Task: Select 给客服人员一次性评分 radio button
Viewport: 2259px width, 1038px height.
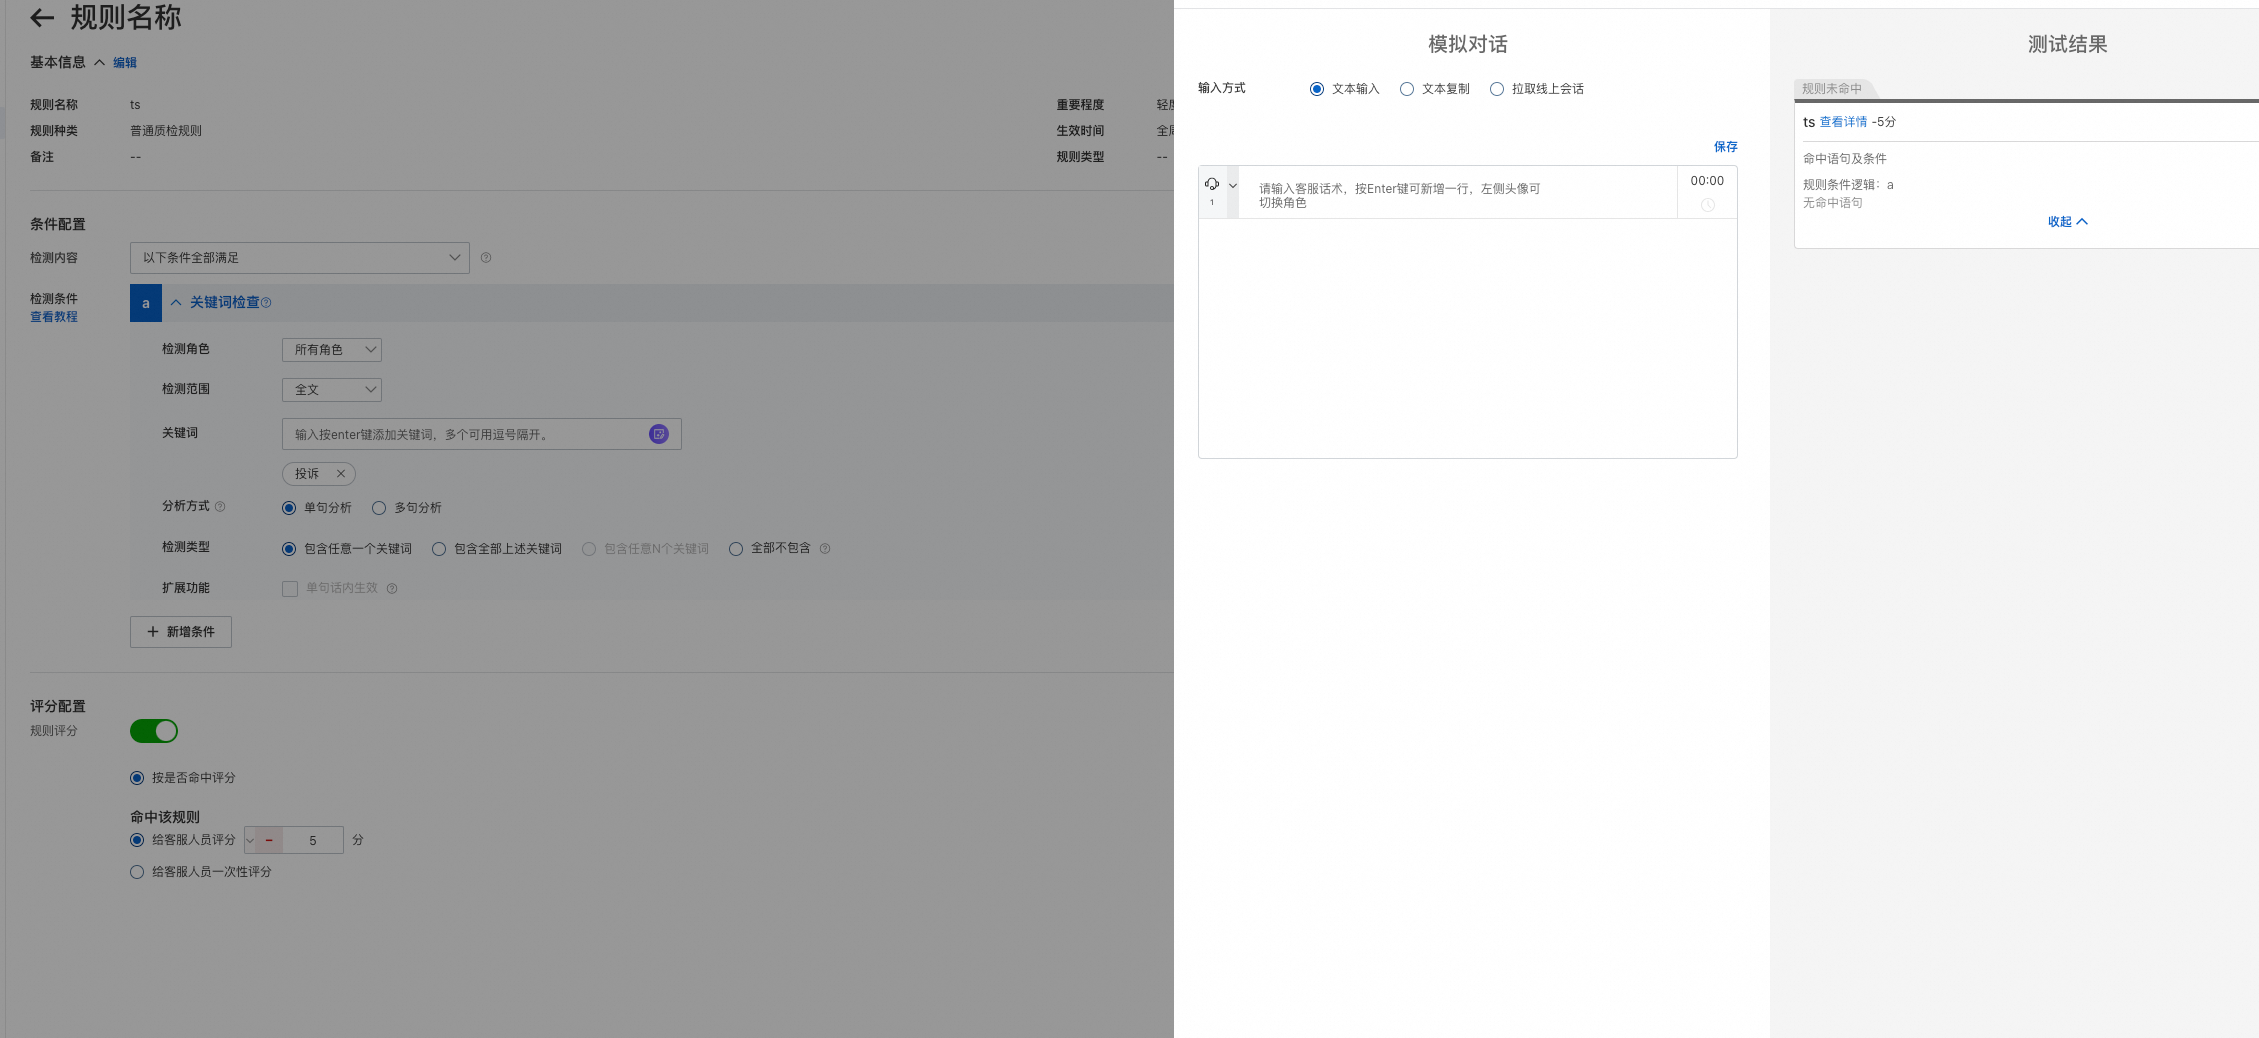Action: click(137, 871)
